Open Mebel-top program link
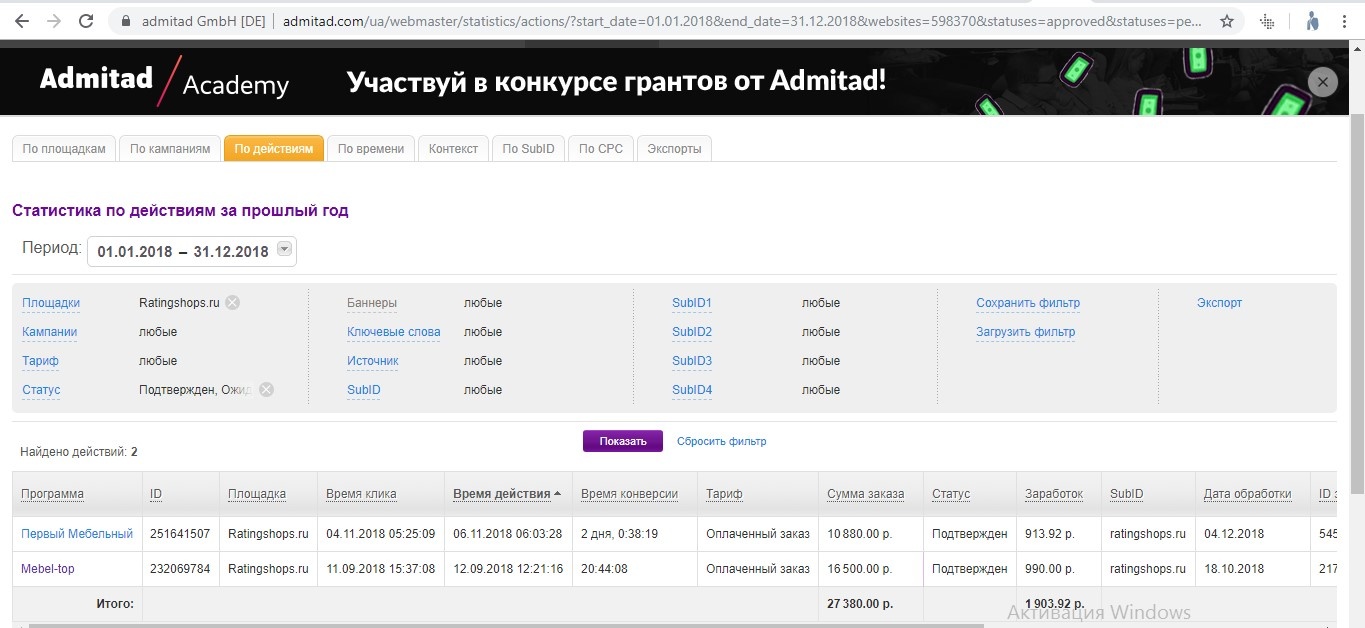This screenshot has height=628, width=1365. click(x=48, y=569)
